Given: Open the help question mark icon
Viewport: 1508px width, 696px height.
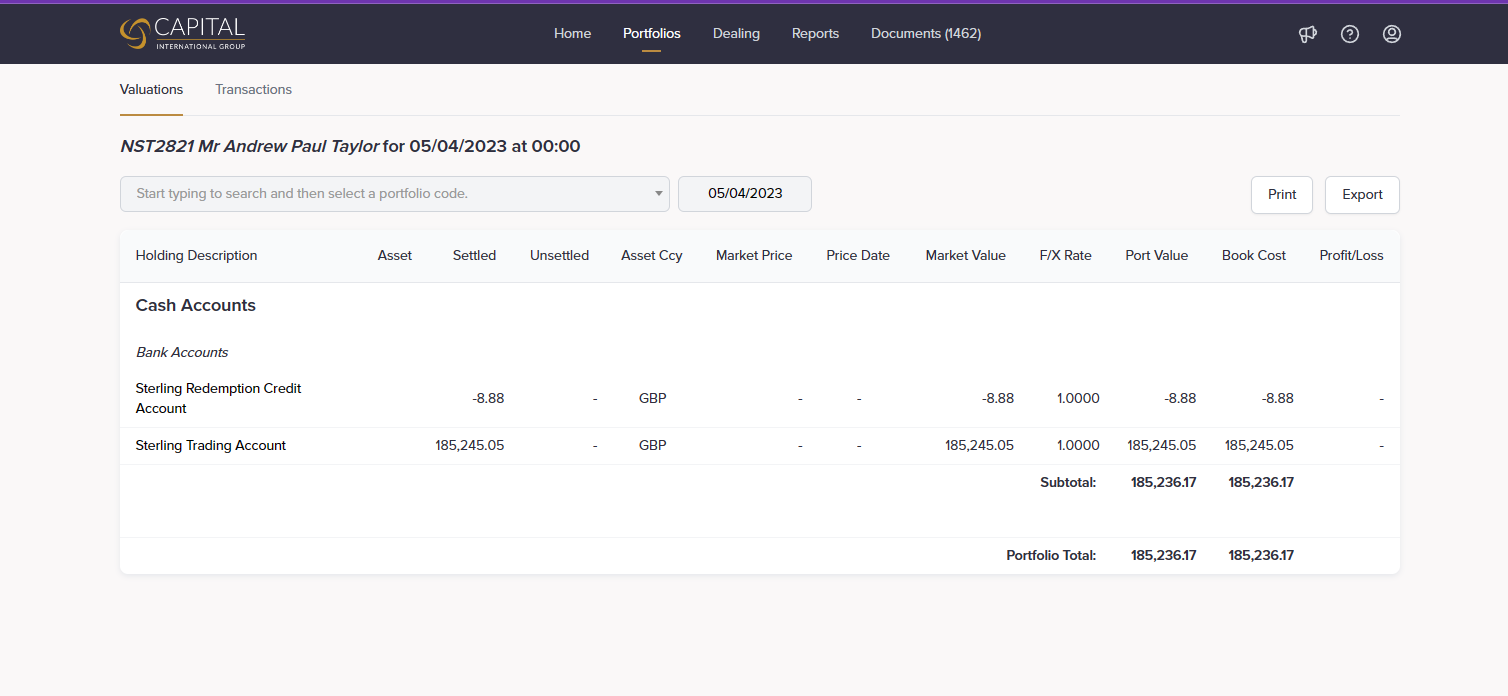Looking at the screenshot, I should click(x=1349, y=34).
